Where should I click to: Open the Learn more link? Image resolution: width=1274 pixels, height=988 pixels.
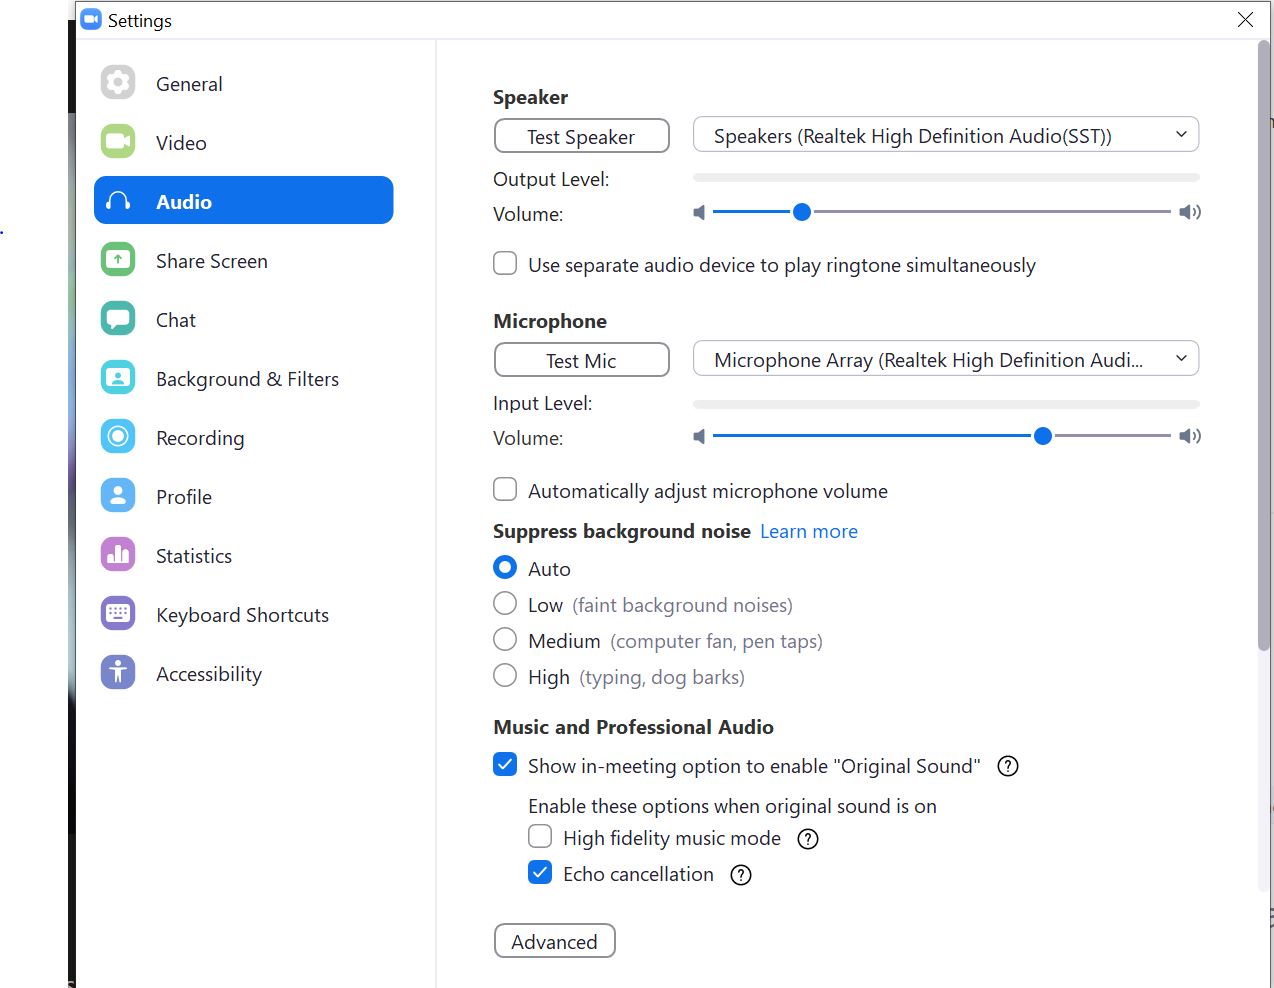click(808, 532)
